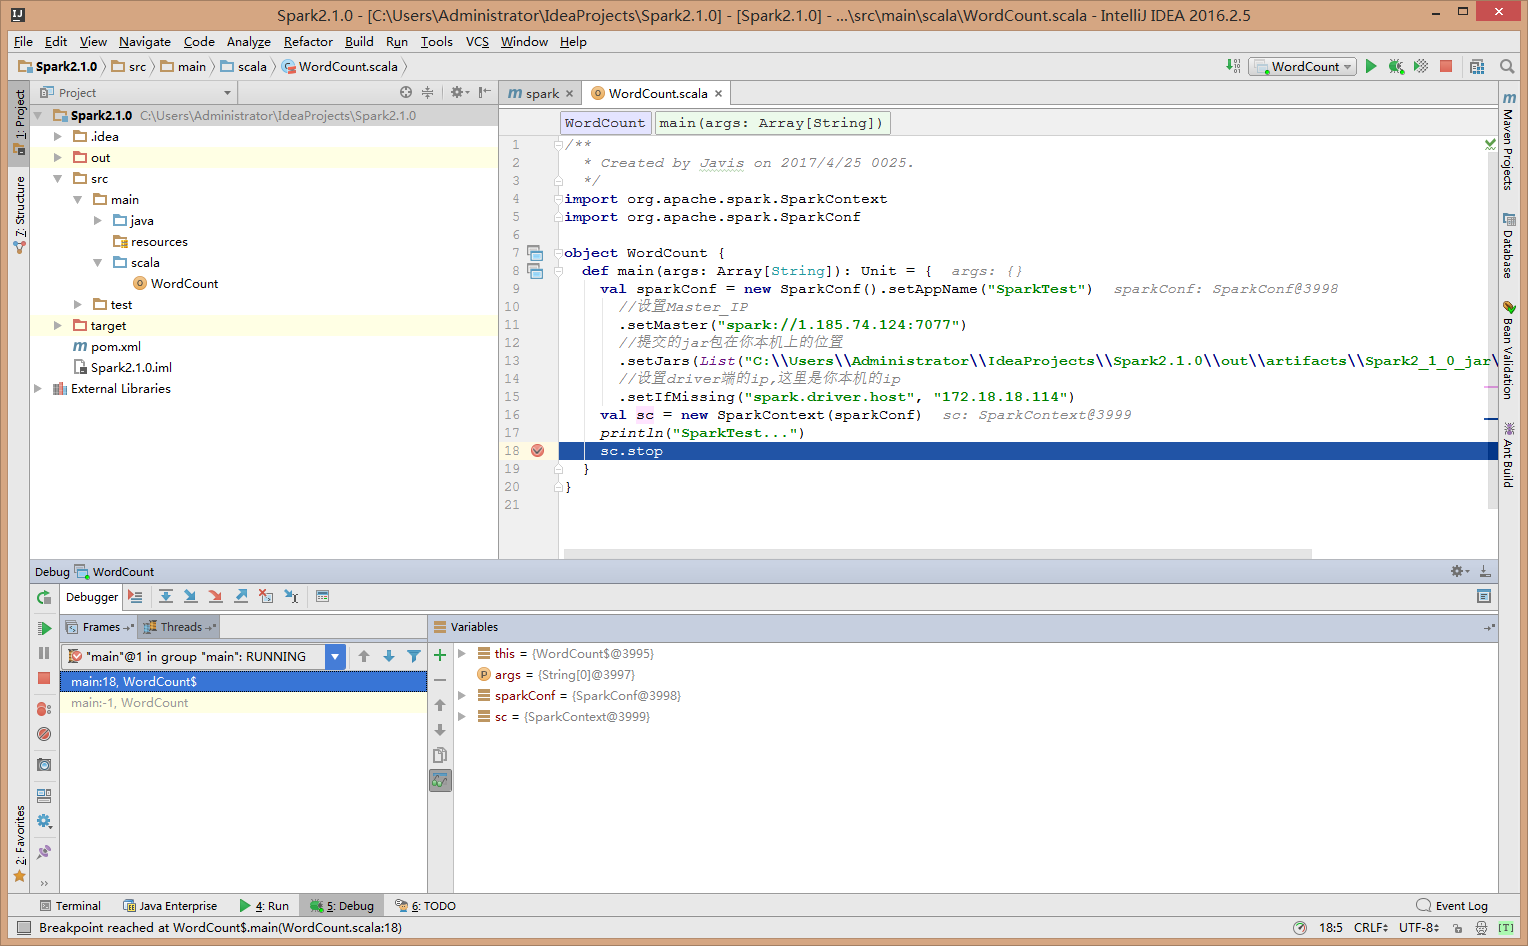Open the 6: TODO tool window
Screen dimensions: 1528x946
click(x=426, y=906)
